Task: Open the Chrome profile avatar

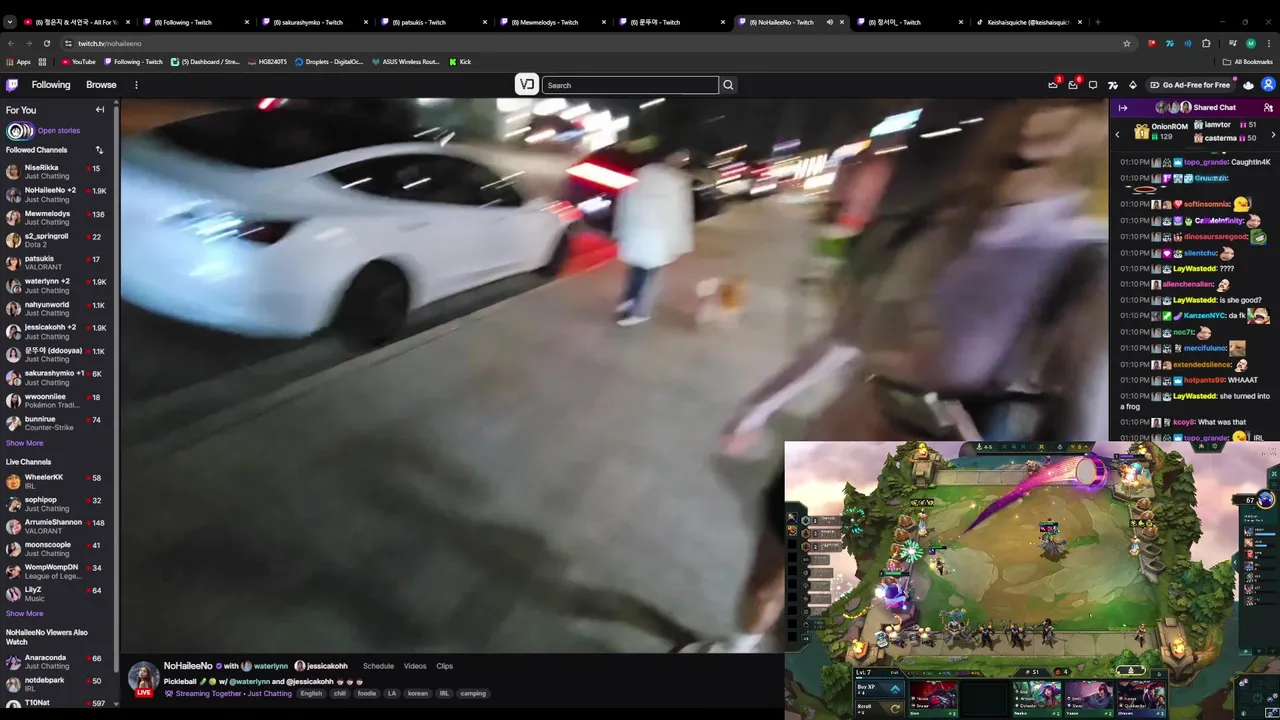Action: pyautogui.click(x=1250, y=43)
